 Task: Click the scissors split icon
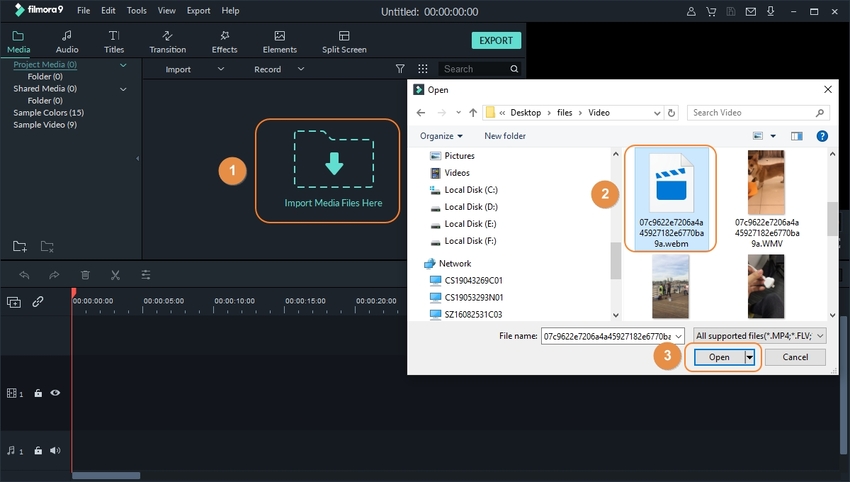pyautogui.click(x=115, y=275)
